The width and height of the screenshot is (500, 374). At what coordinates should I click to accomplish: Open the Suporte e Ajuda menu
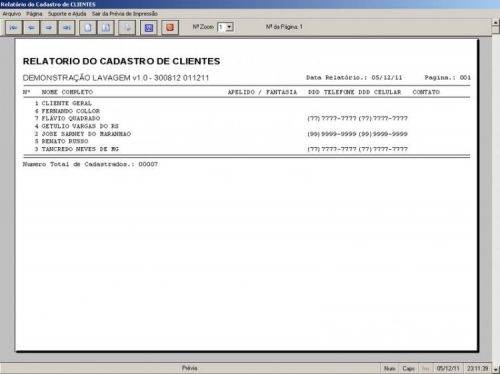[67, 14]
